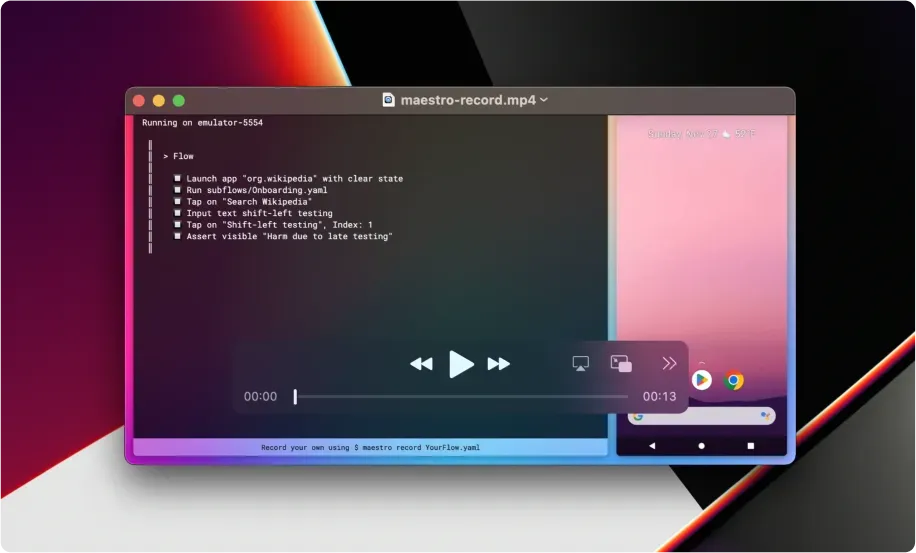Click 'Tap on "Search Wikipedia"' text
The width and height of the screenshot is (916, 553).
click(249, 202)
